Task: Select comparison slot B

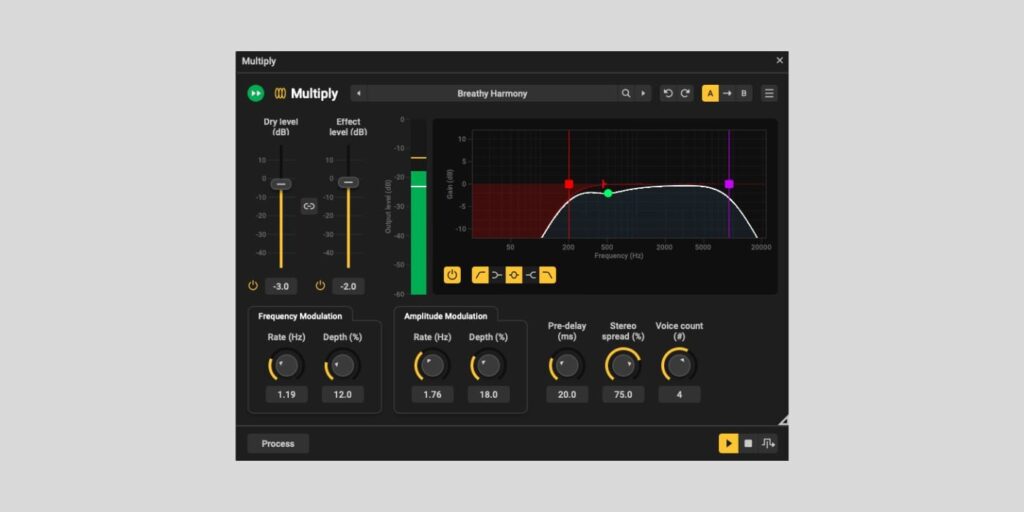Action: click(x=744, y=93)
